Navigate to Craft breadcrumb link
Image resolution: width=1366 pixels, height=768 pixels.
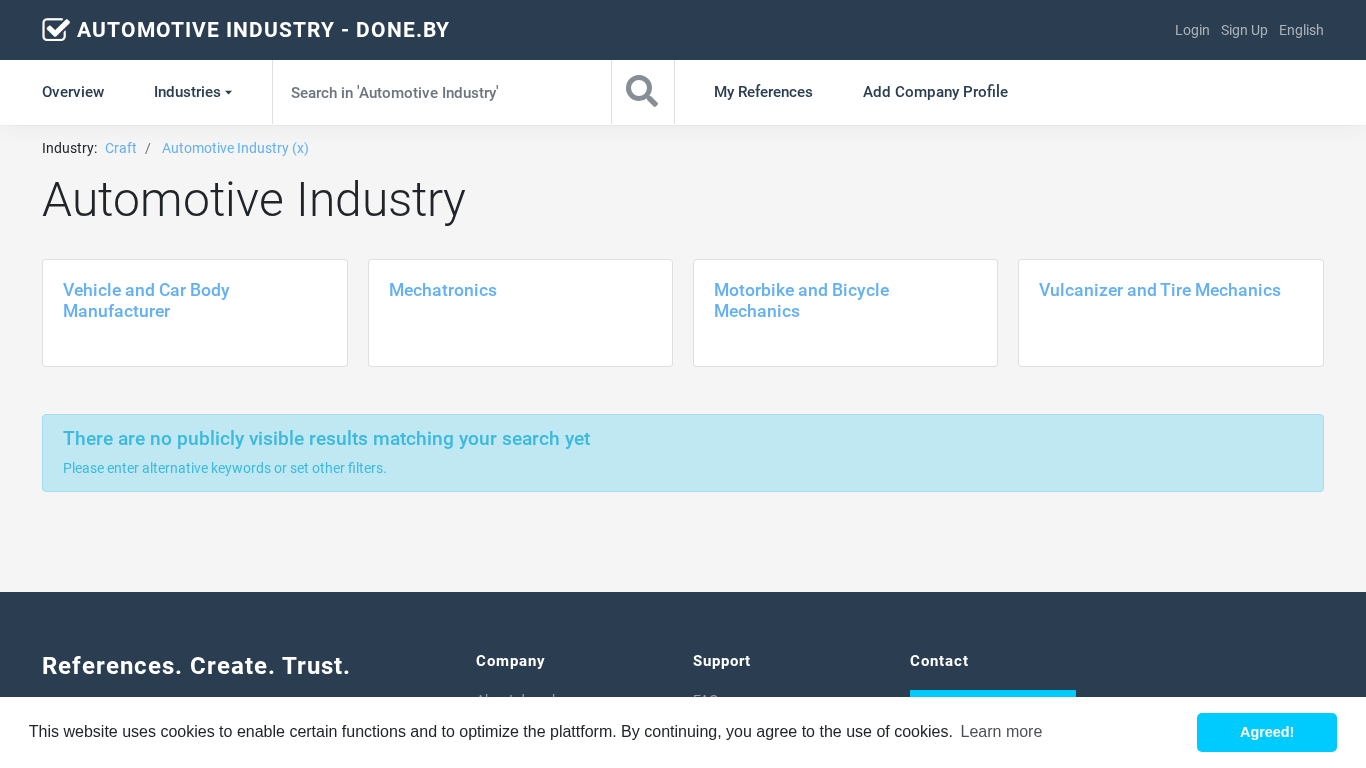pyautogui.click(x=121, y=148)
